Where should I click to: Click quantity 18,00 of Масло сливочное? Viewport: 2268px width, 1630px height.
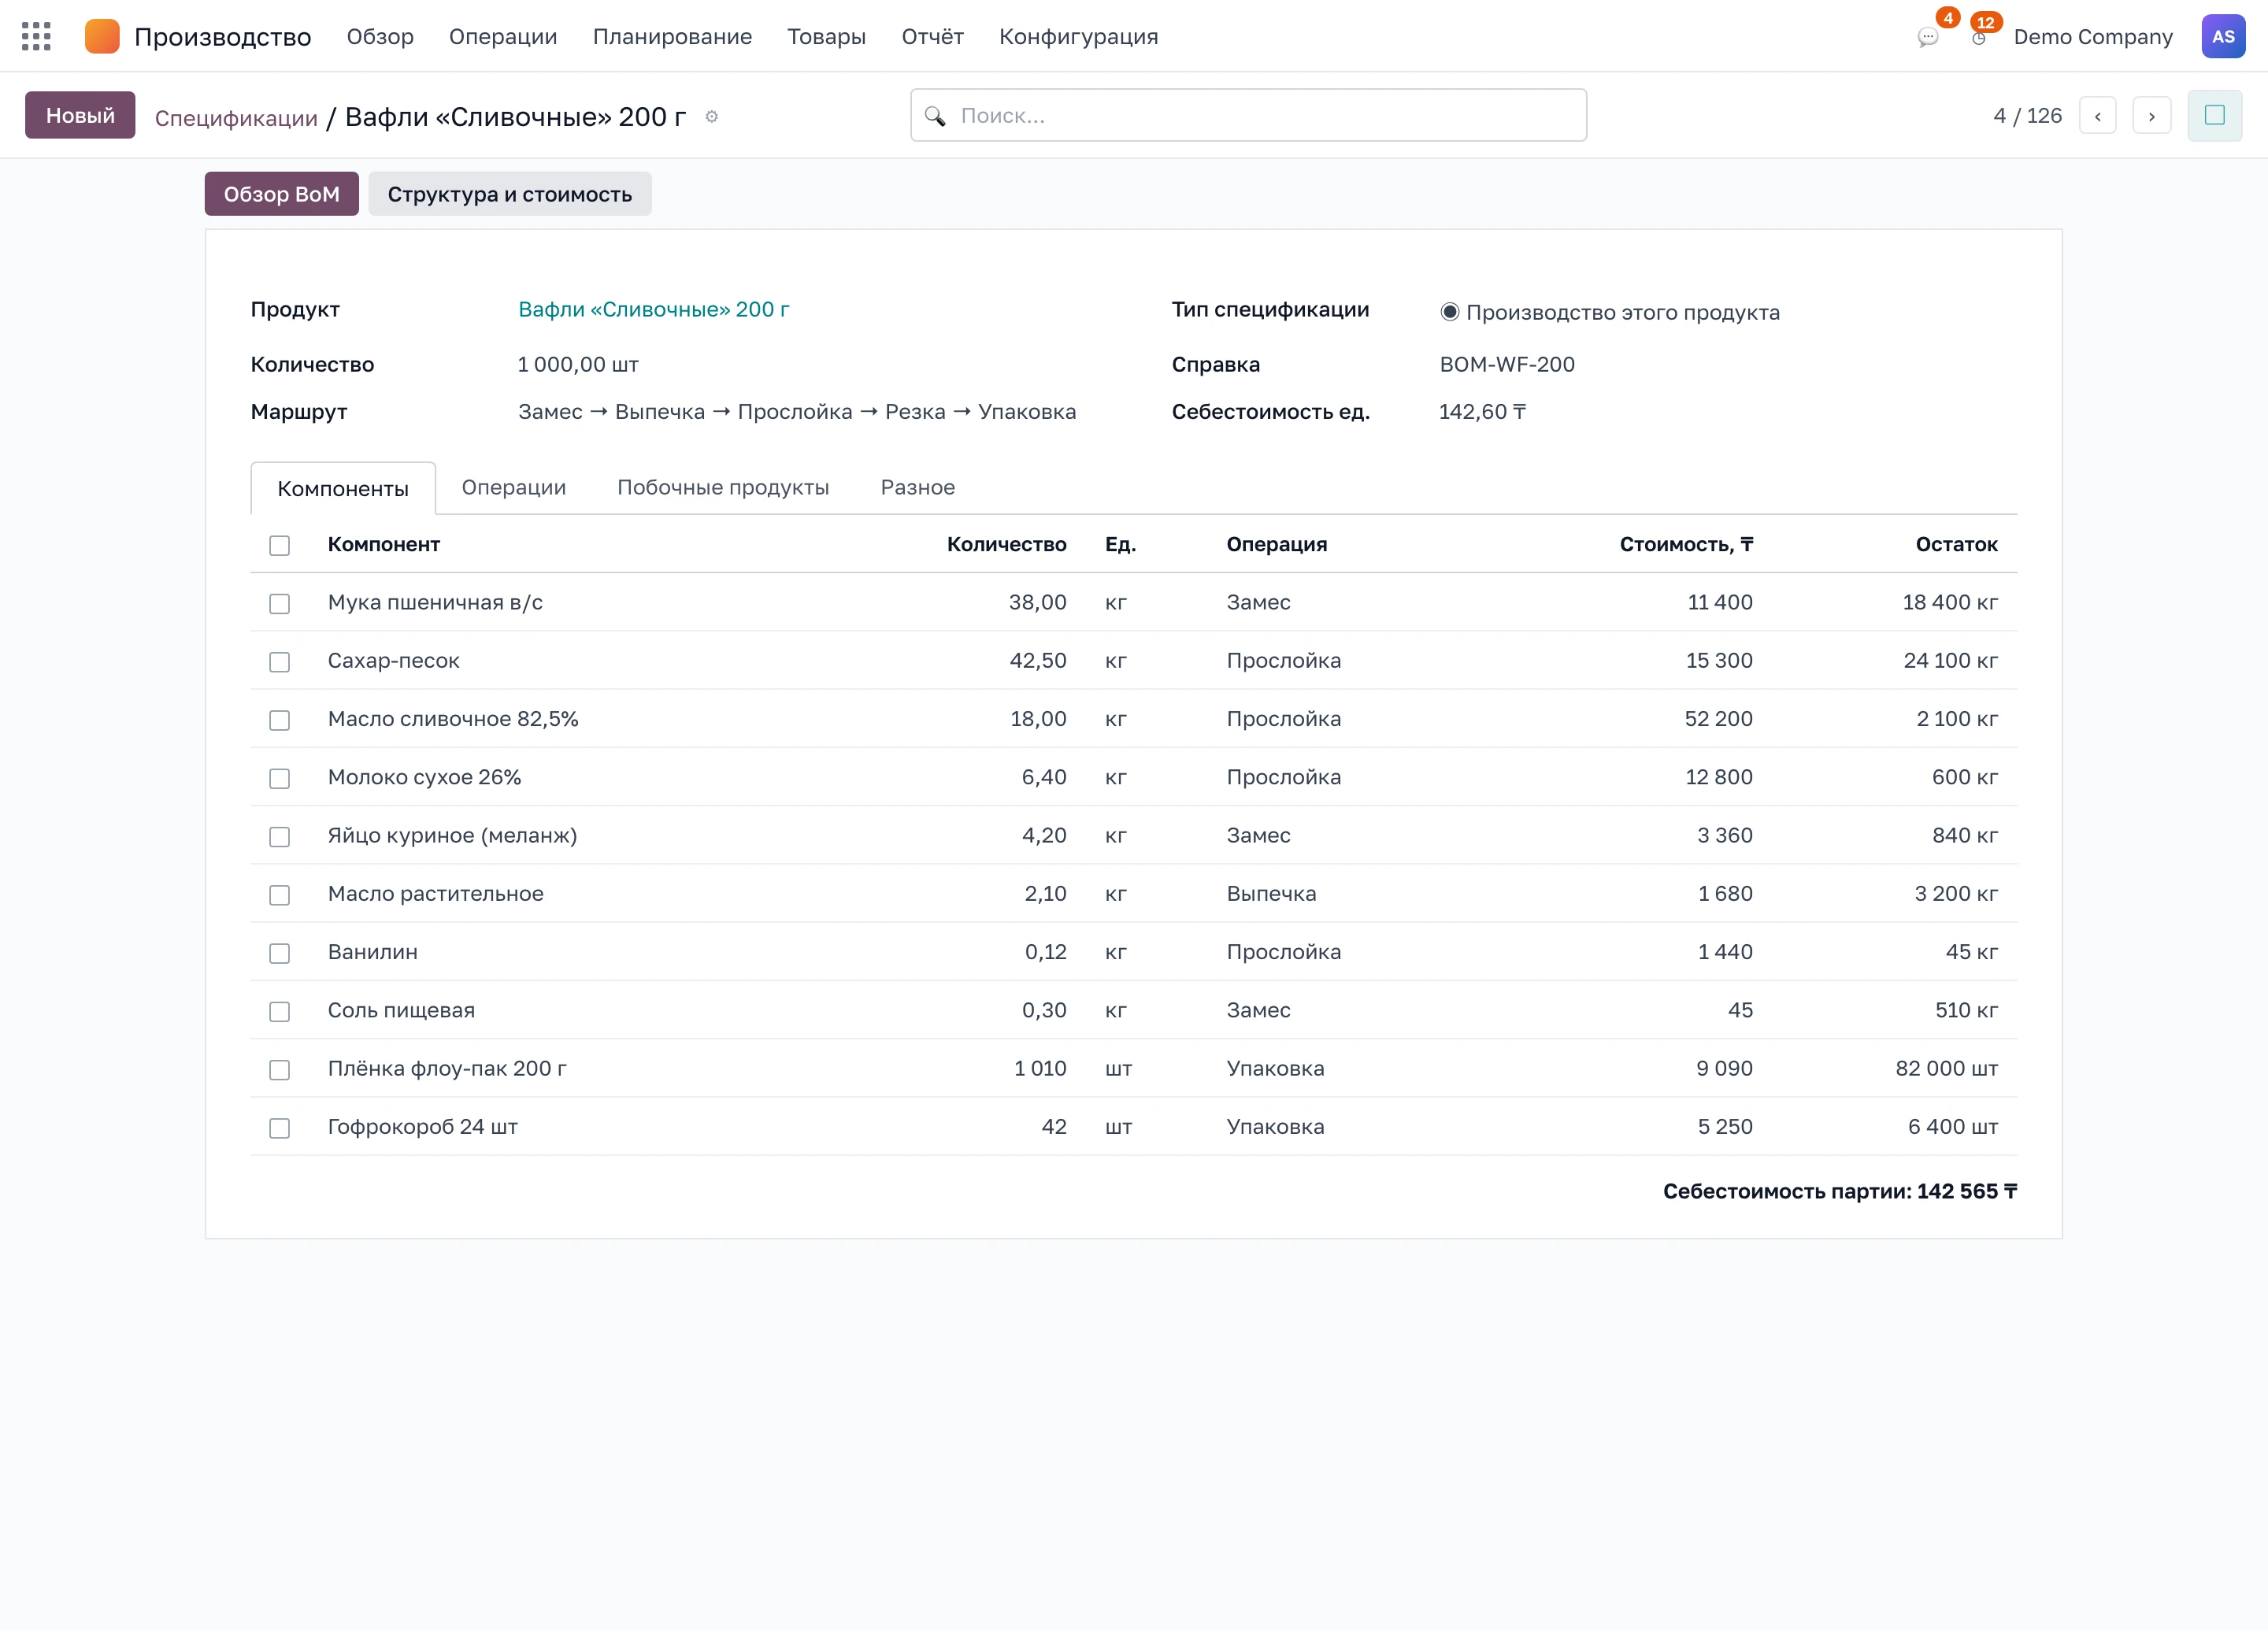click(x=1038, y=718)
